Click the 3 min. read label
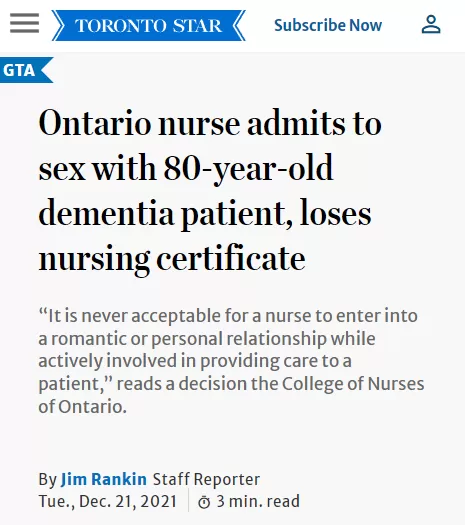 258,502
